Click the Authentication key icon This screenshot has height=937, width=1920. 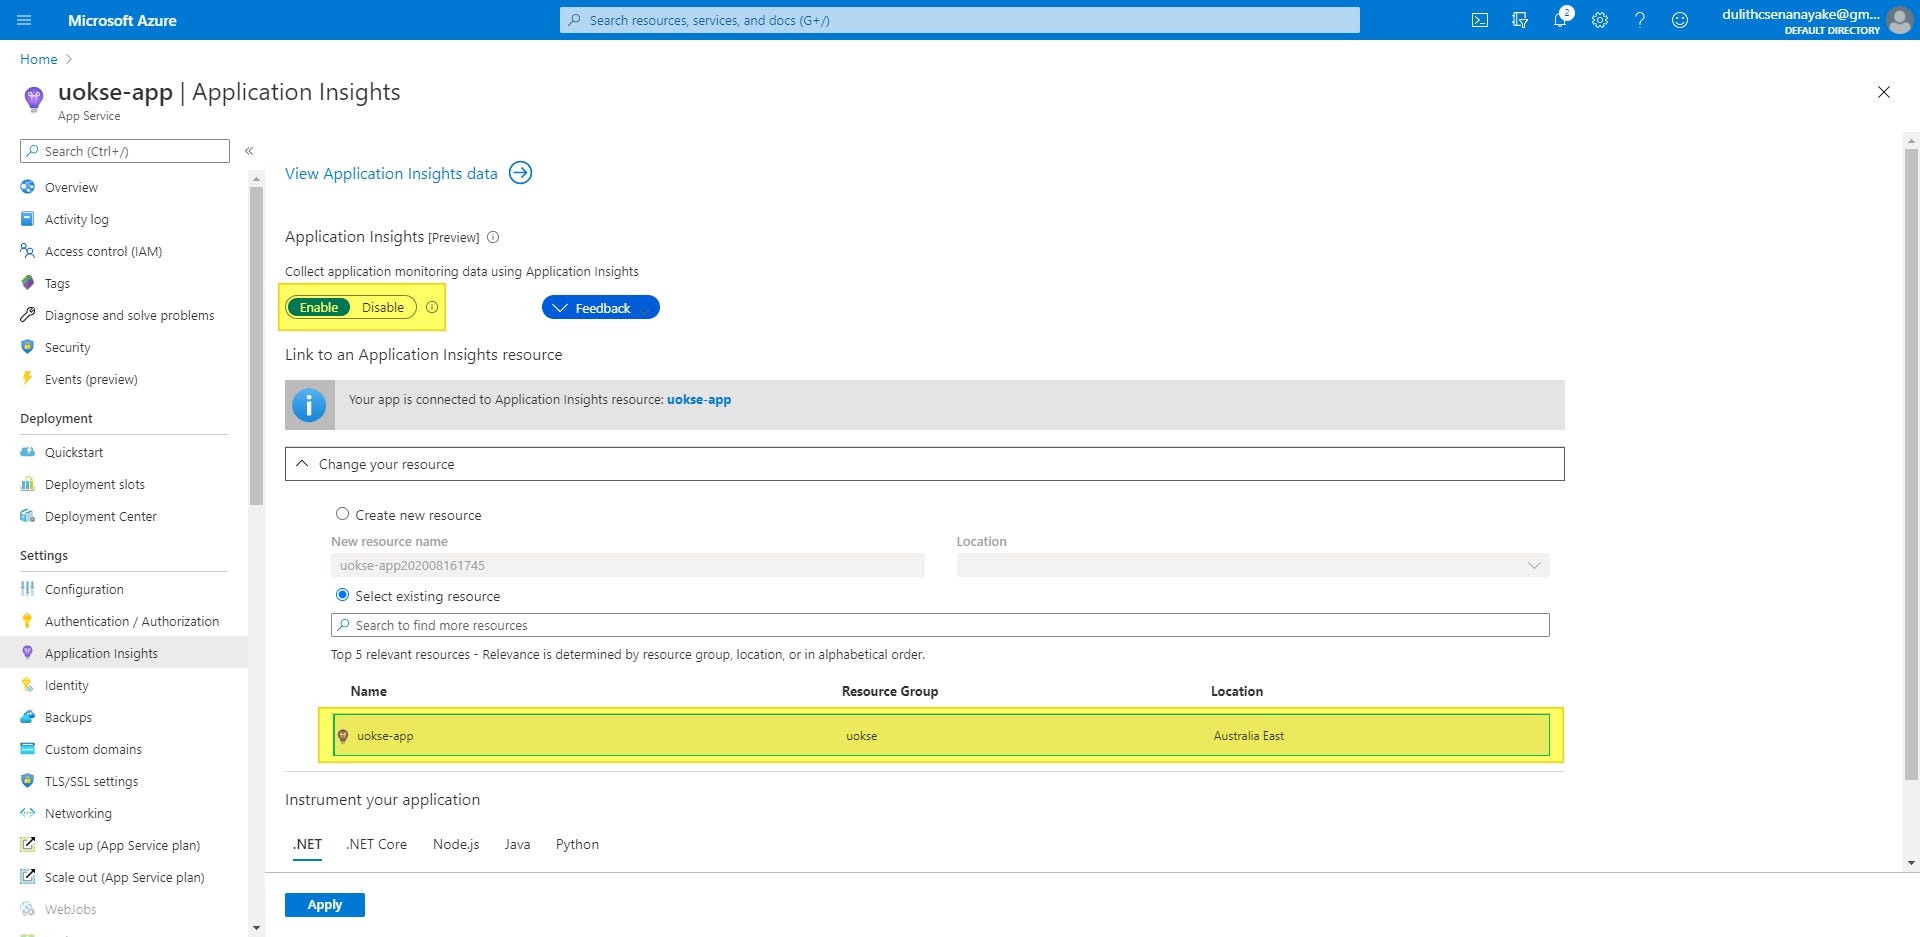point(28,621)
